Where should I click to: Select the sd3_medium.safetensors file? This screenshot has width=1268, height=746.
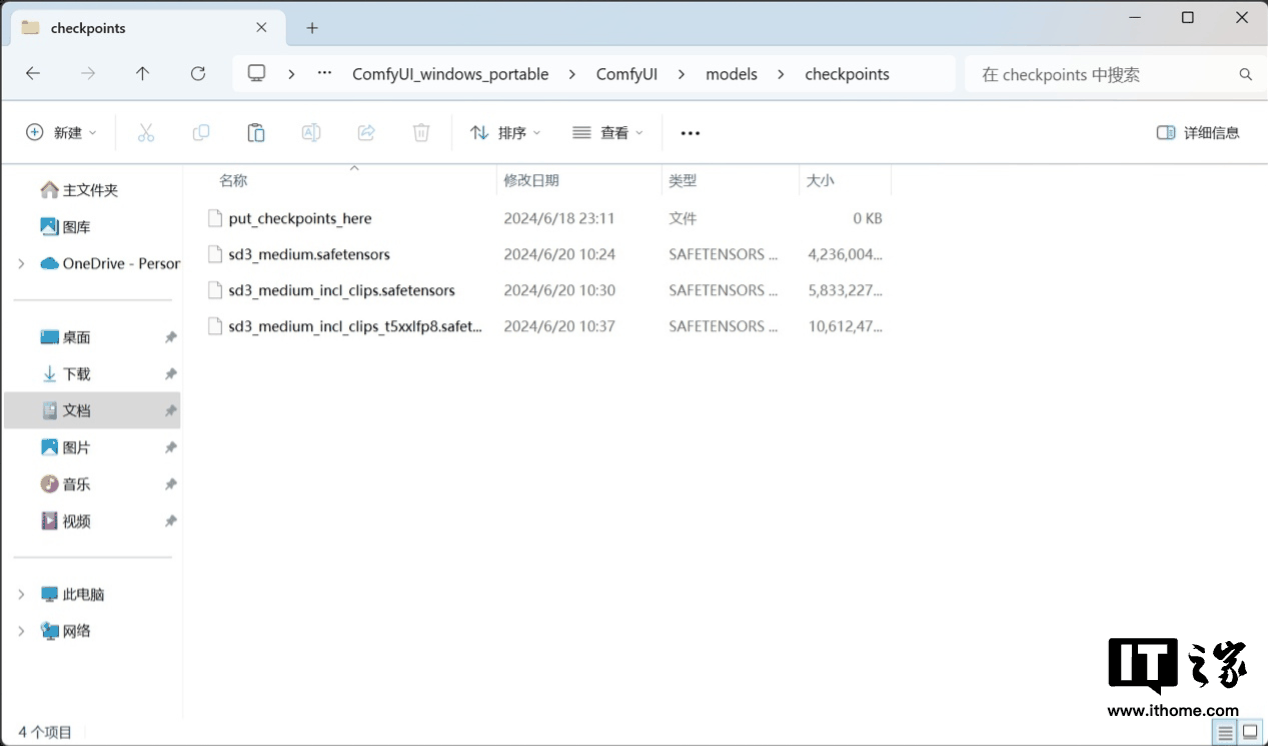pyautogui.click(x=309, y=254)
